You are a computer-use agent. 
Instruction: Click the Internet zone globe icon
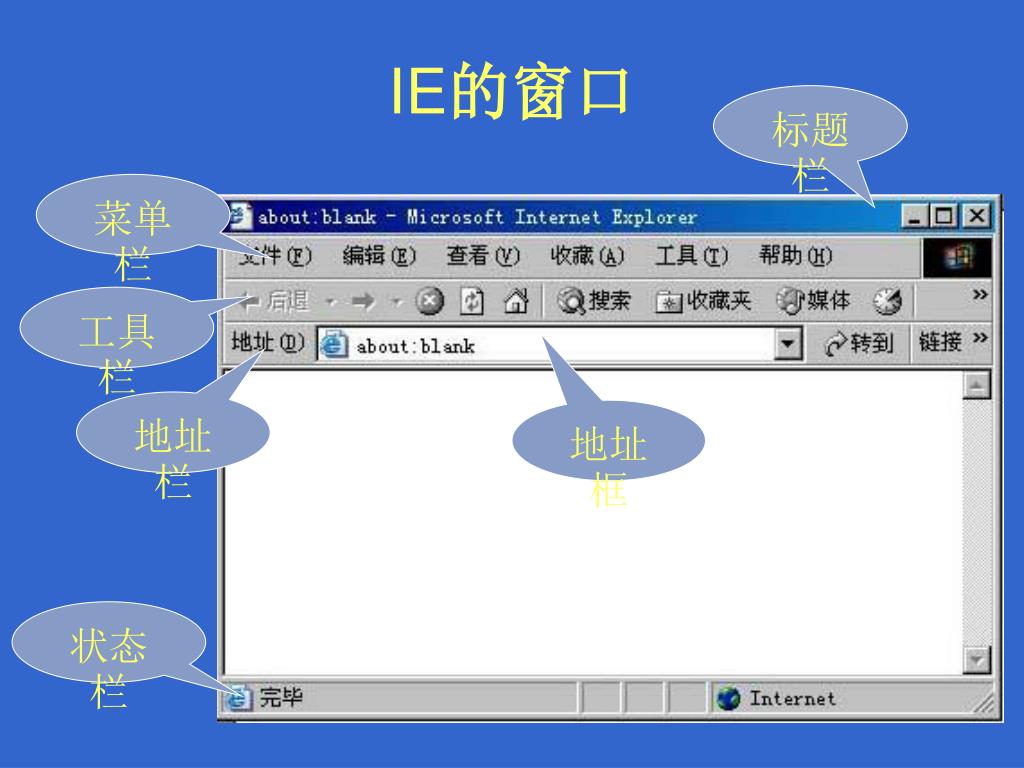point(728,698)
